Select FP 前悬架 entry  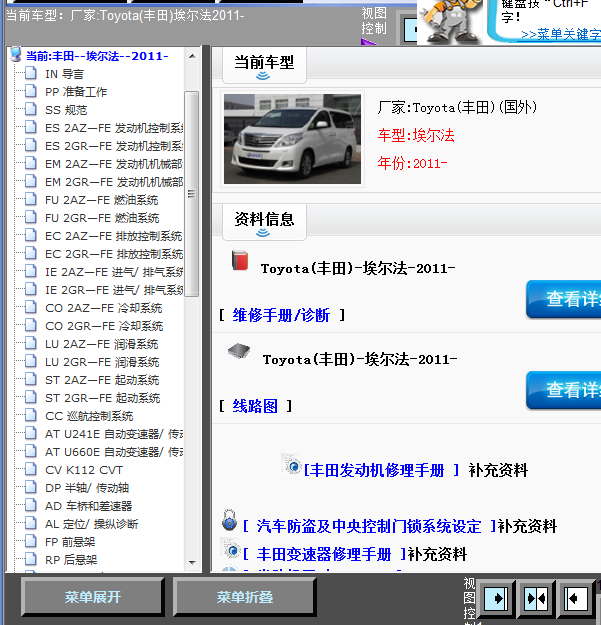coord(70,542)
